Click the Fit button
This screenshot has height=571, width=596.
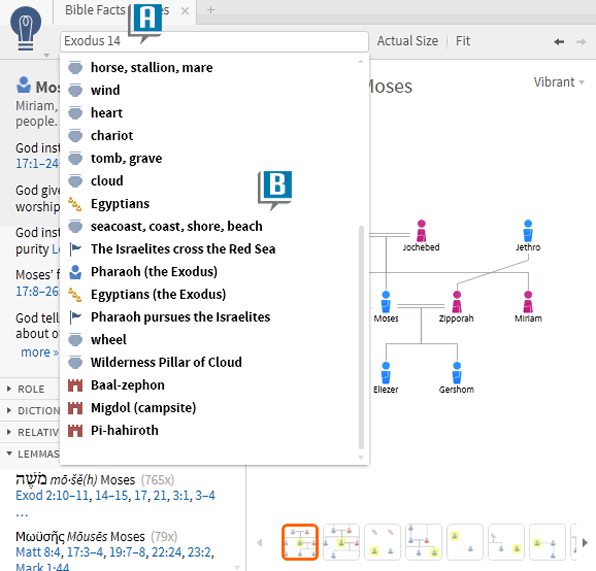[463, 41]
